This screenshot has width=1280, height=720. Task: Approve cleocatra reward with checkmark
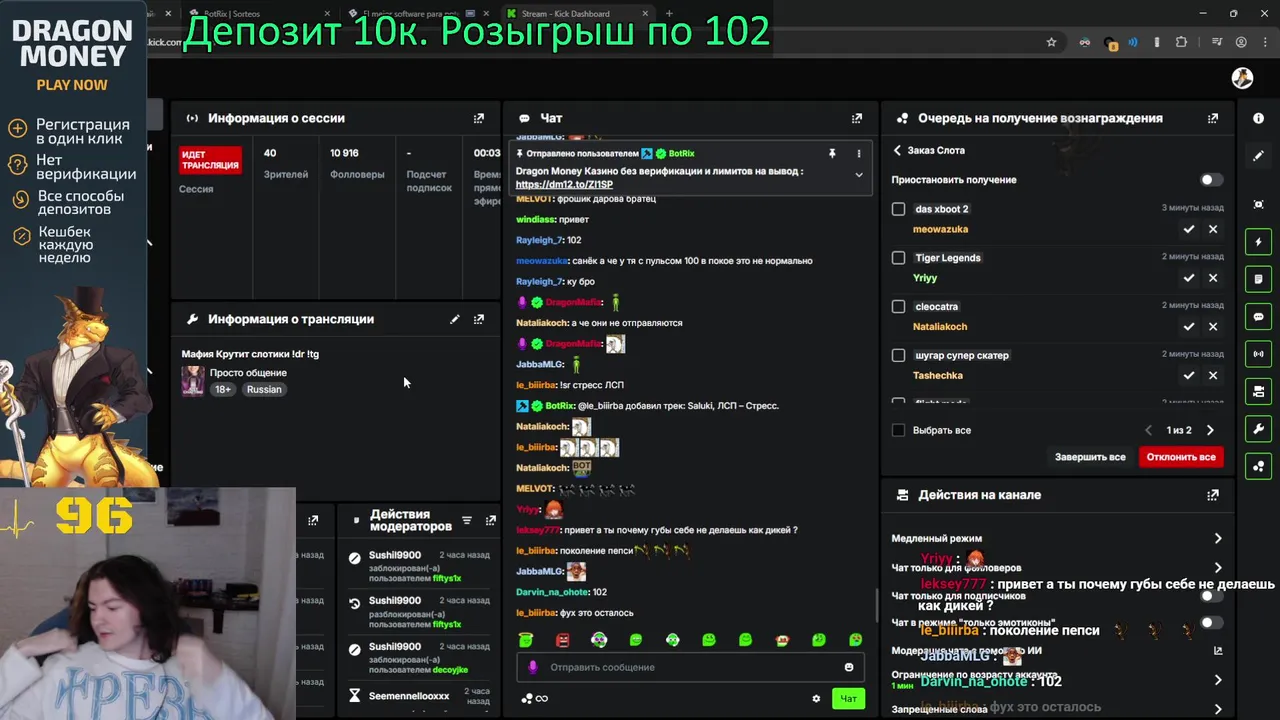(x=1189, y=326)
